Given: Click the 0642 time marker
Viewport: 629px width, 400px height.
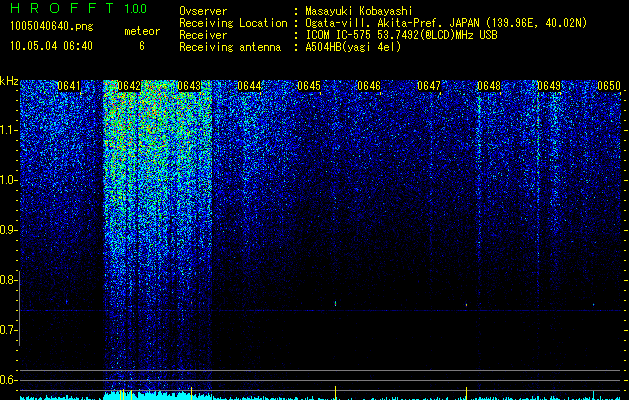Looking at the screenshot, I should click(129, 86).
